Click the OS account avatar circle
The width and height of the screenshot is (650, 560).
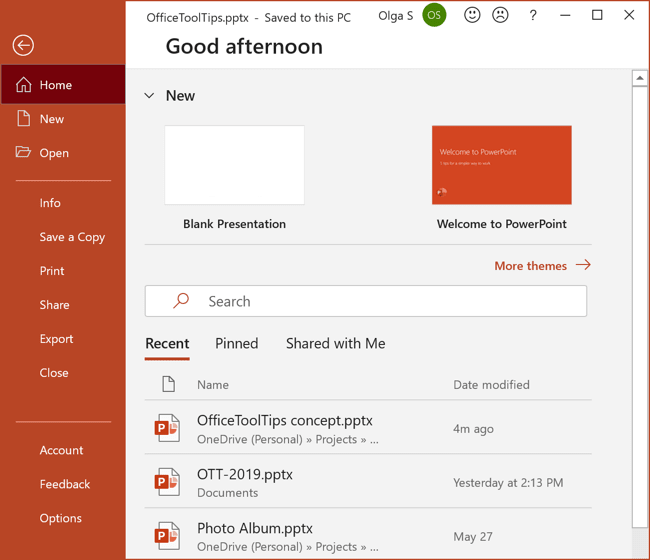pos(434,15)
